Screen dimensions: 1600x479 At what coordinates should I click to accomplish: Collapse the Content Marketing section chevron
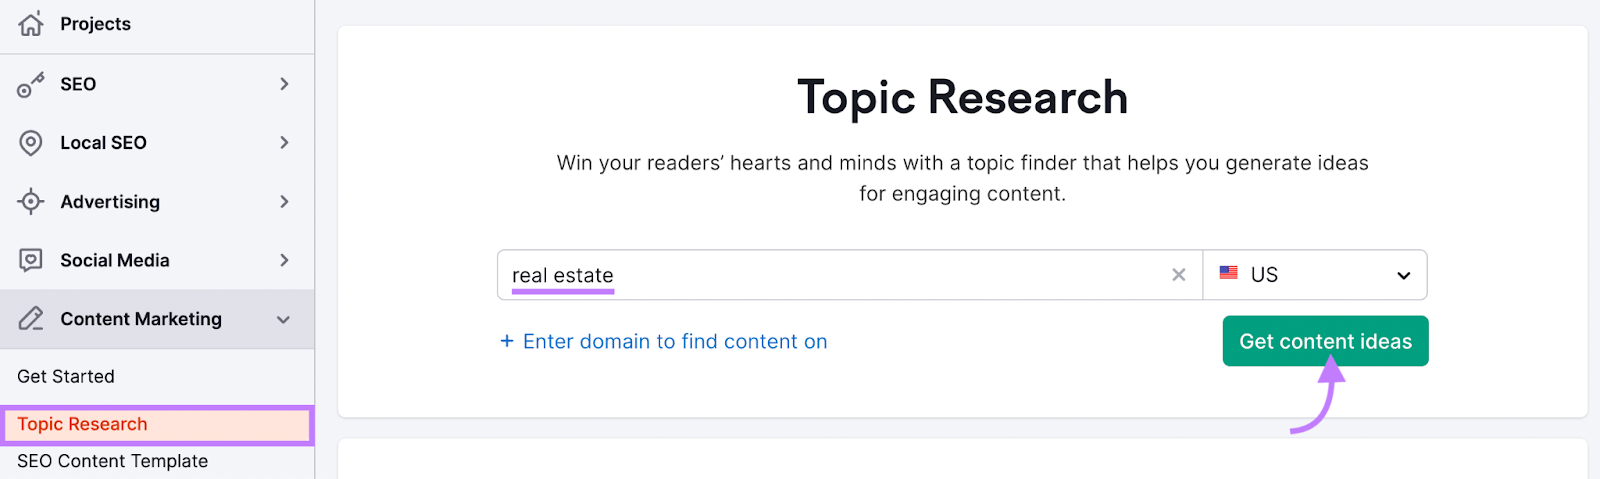pyautogui.click(x=284, y=320)
